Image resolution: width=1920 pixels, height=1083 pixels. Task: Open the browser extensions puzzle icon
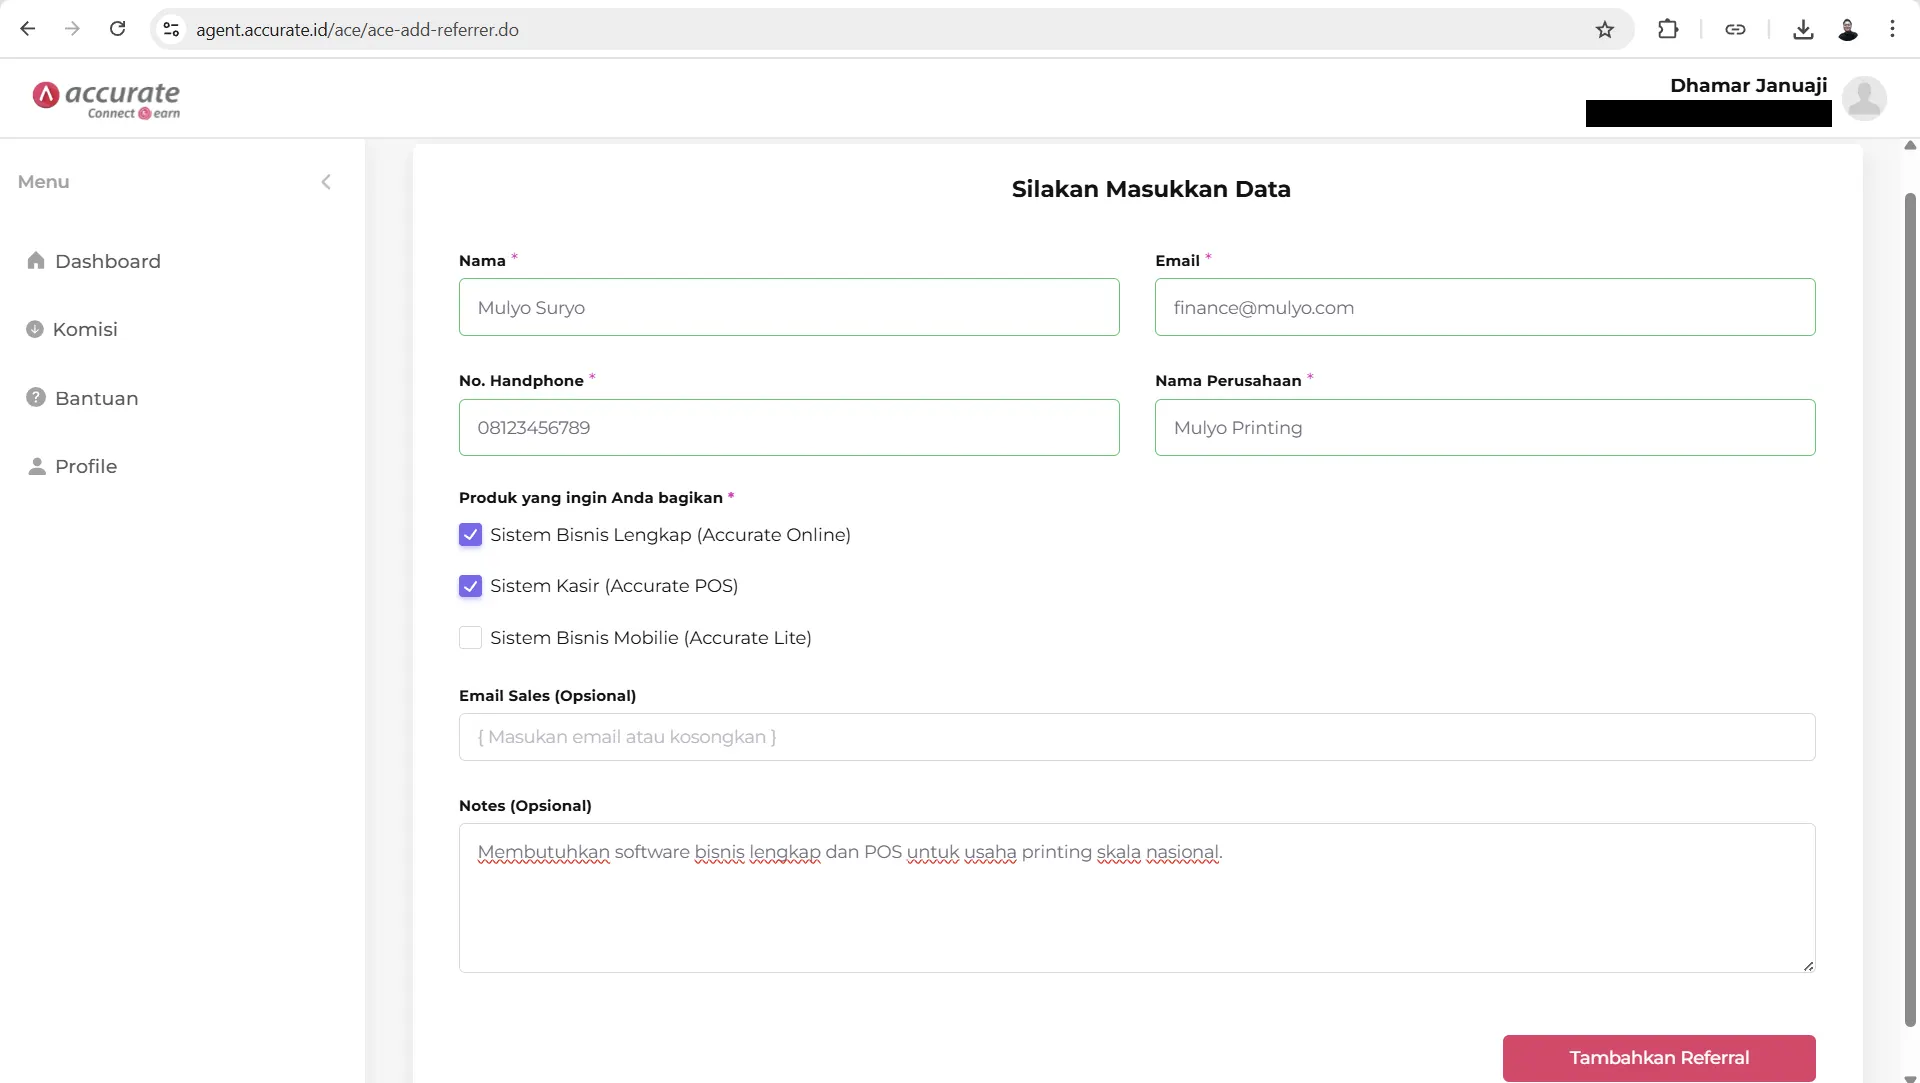point(1668,29)
